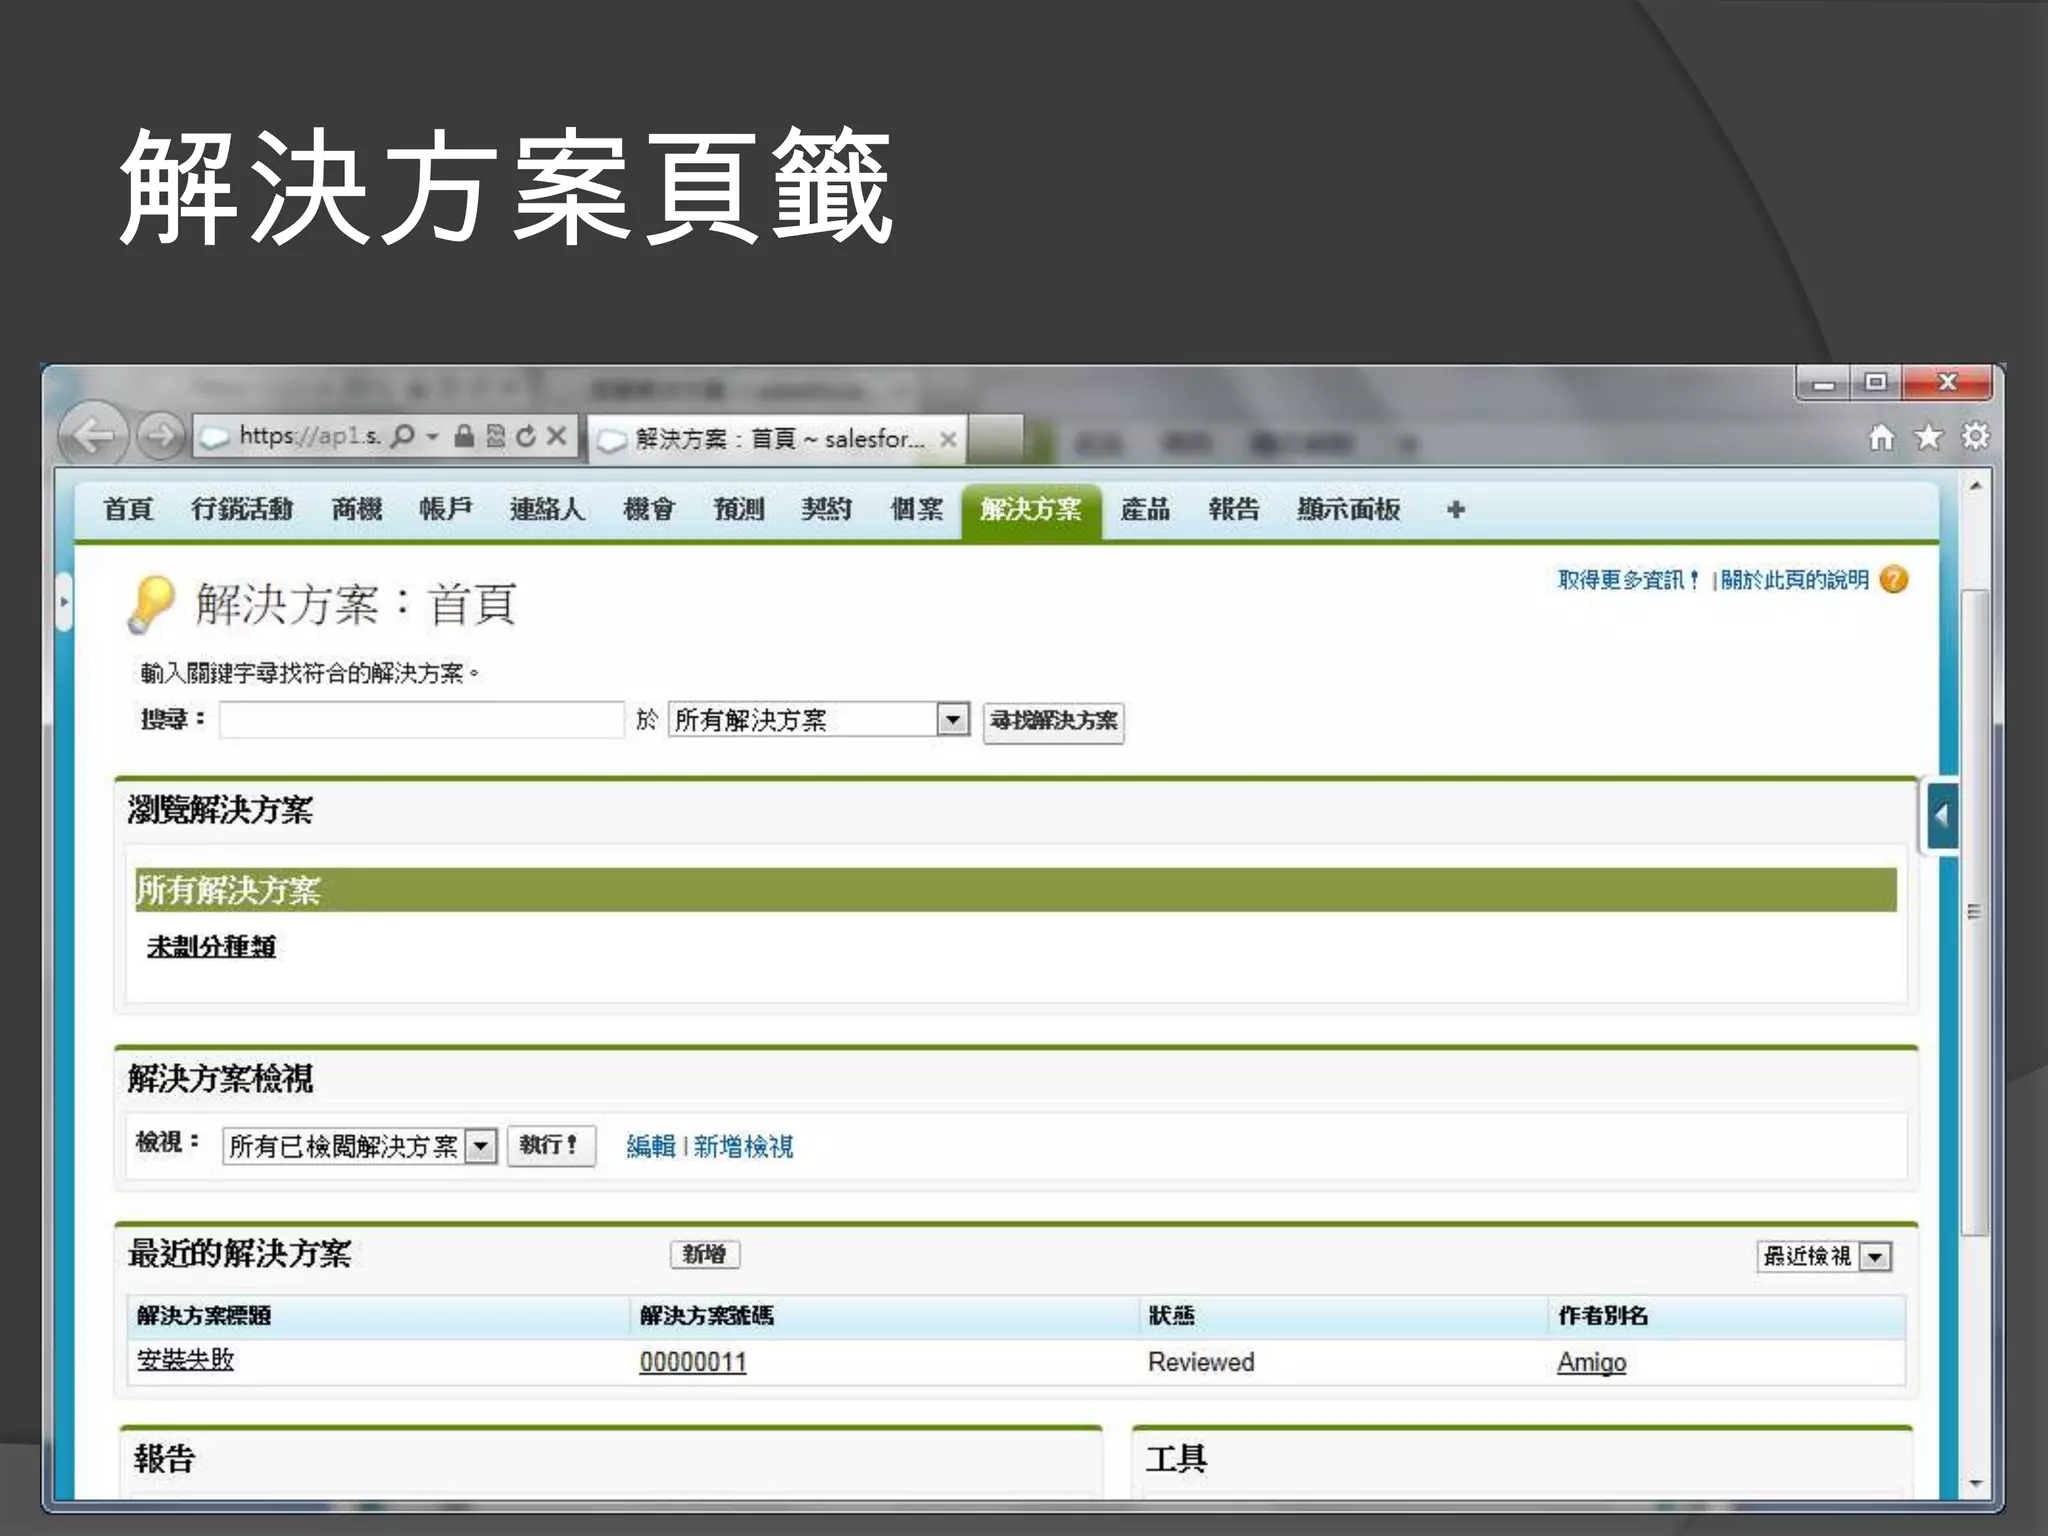Screen dimensions: 2048x1536
Task: Go to the 預測 tab
Action: pos(738,510)
